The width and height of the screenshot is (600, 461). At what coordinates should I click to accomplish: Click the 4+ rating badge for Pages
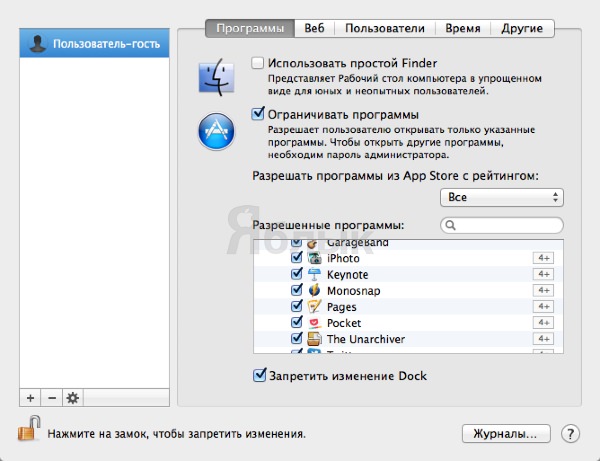[x=543, y=306]
